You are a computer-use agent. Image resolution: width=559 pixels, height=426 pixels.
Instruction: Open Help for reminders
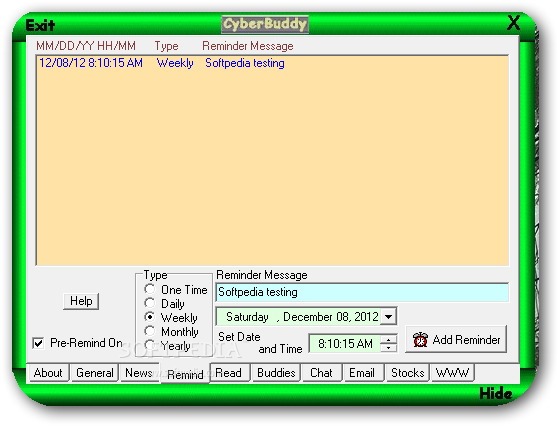coord(81,301)
